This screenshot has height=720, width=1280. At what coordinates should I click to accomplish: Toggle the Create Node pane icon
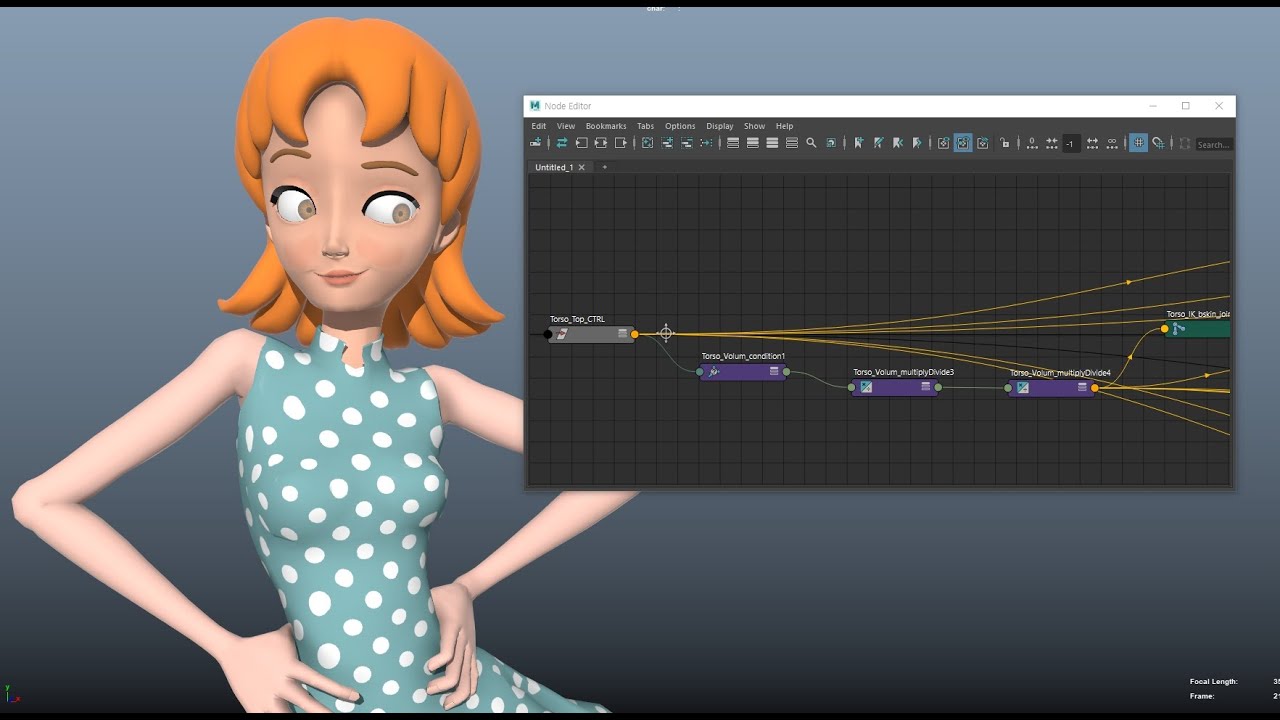535,143
